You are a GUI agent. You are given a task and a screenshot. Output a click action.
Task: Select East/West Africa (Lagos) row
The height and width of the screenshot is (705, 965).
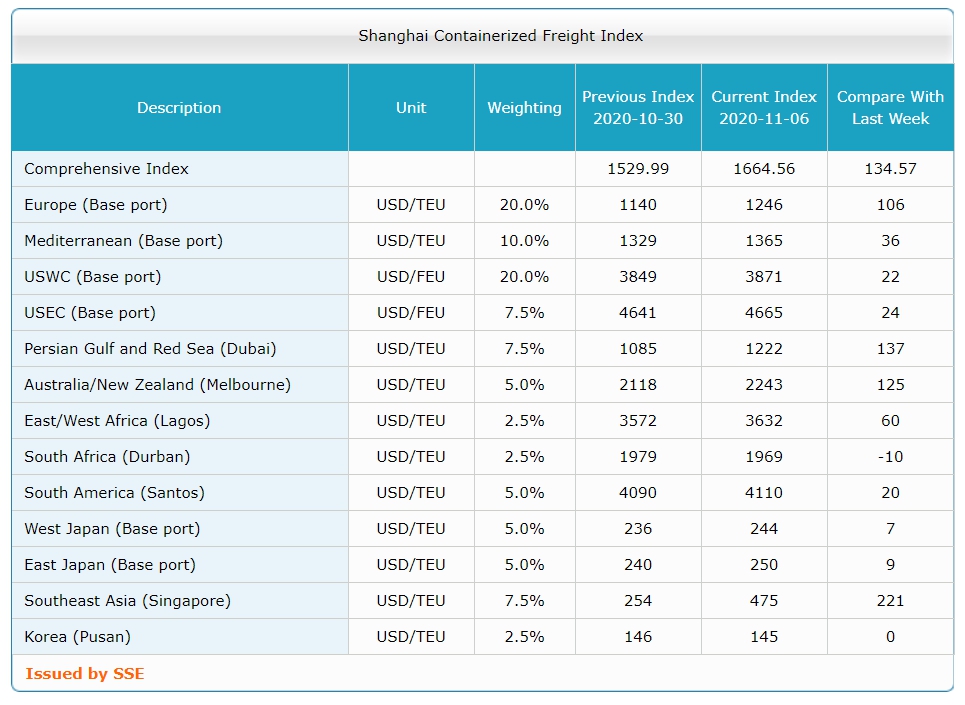coord(482,421)
